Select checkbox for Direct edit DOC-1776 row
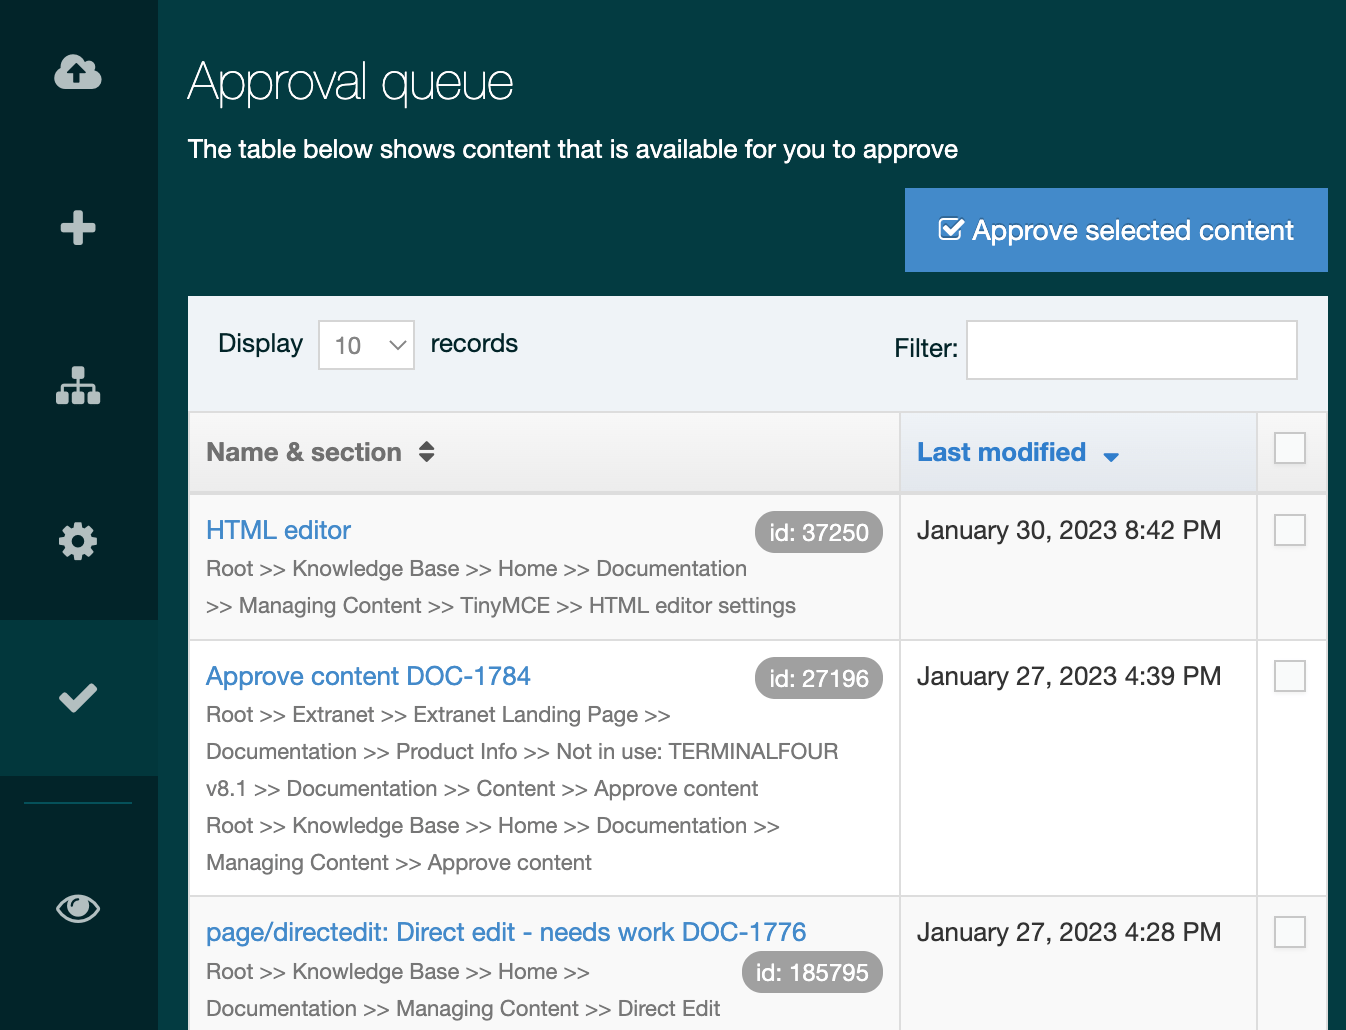 (1290, 932)
